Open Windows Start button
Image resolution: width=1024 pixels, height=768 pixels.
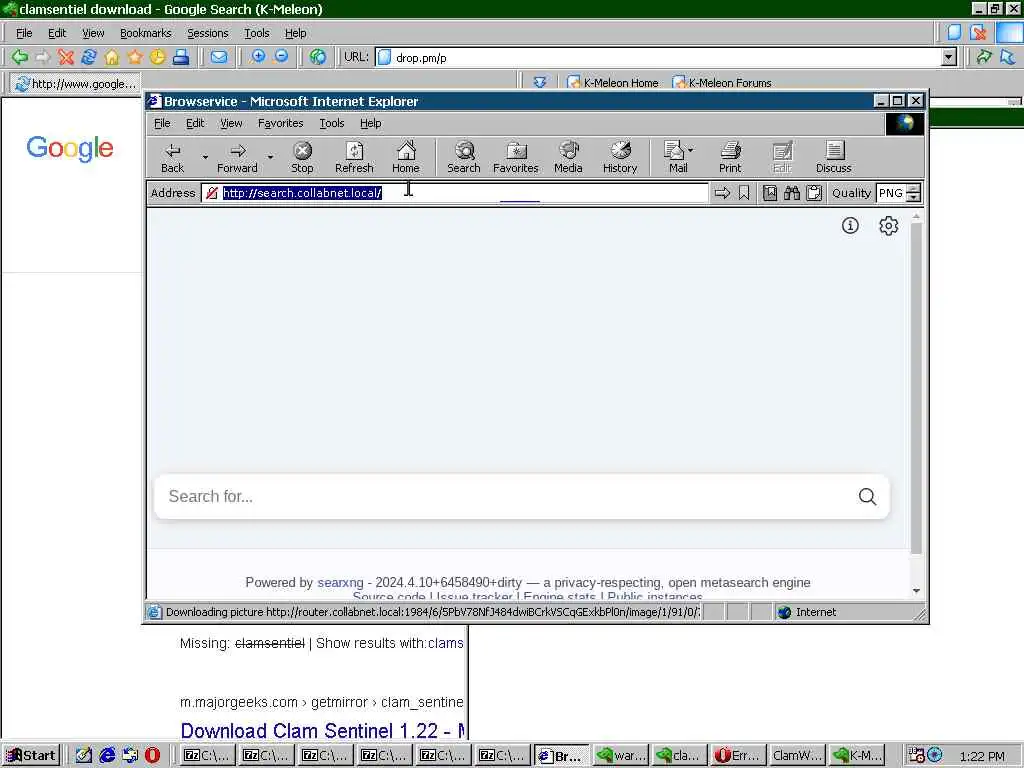[x=31, y=756]
